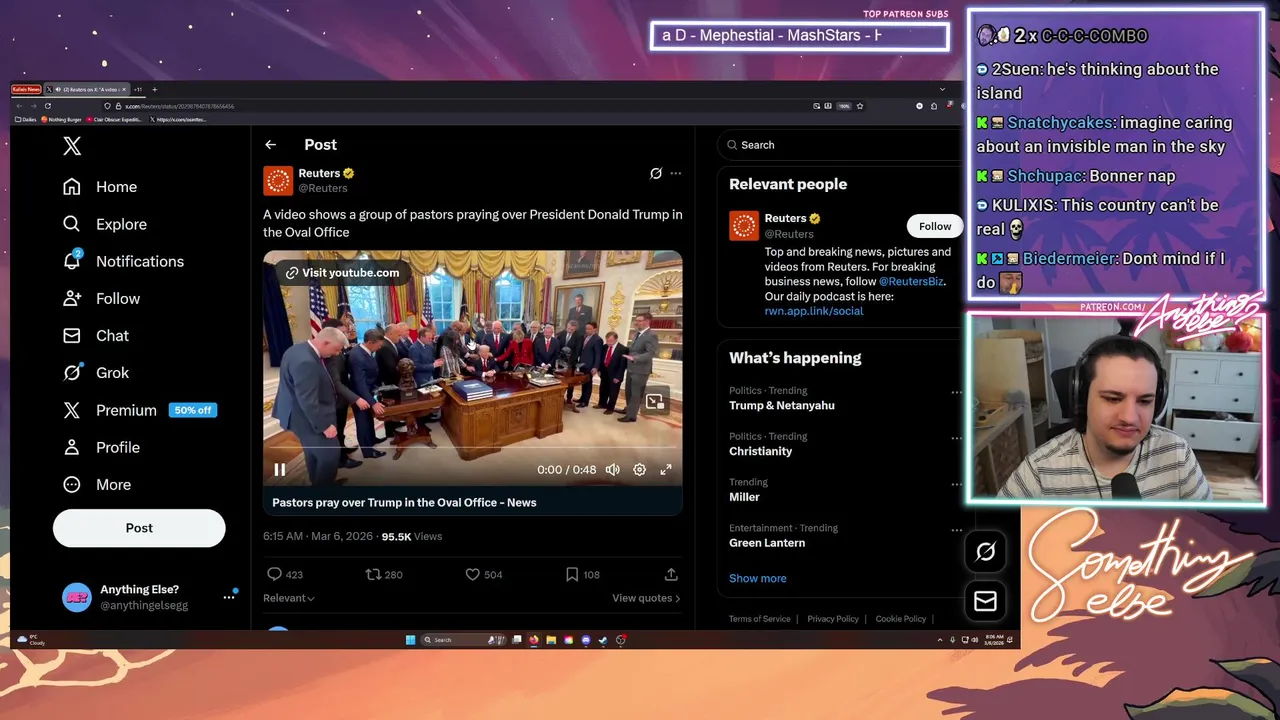Open trending topic Miller
Viewport: 1280px width, 720px height.
click(744, 497)
